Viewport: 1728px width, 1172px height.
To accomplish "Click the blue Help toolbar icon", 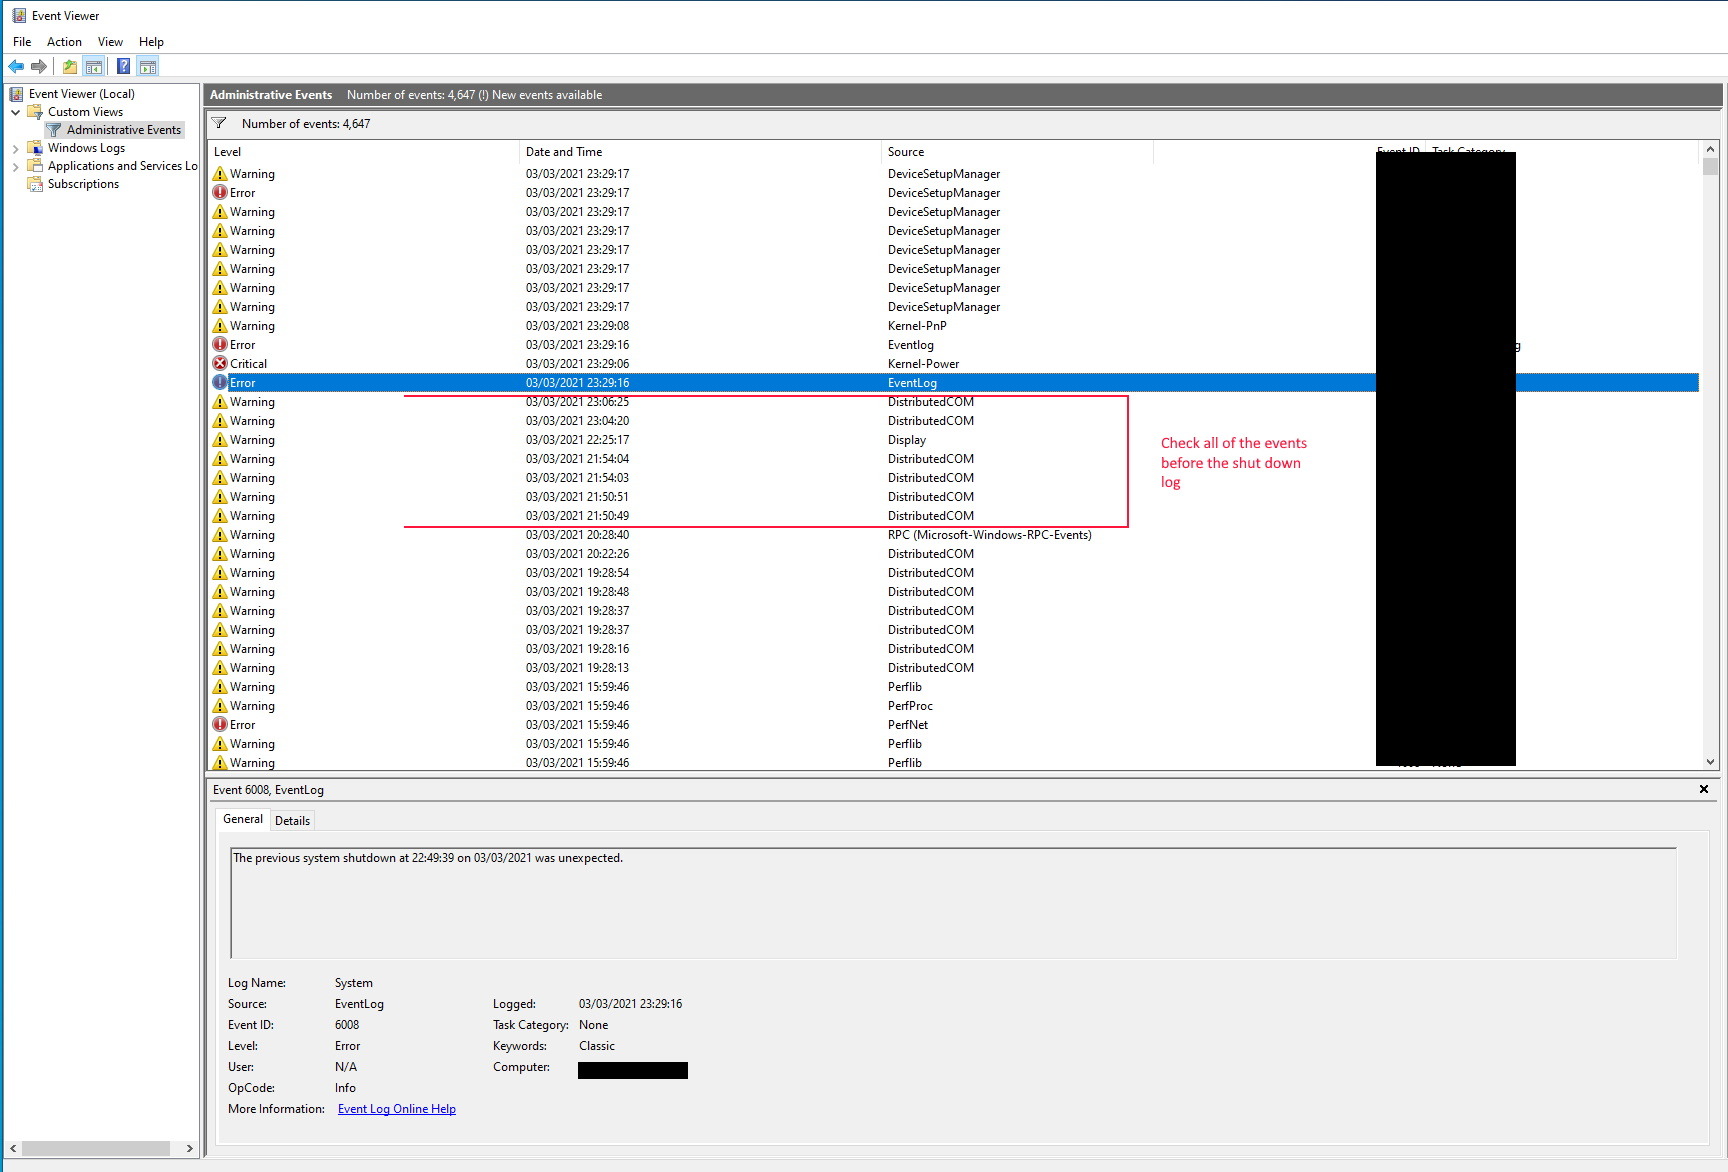I will (123, 67).
